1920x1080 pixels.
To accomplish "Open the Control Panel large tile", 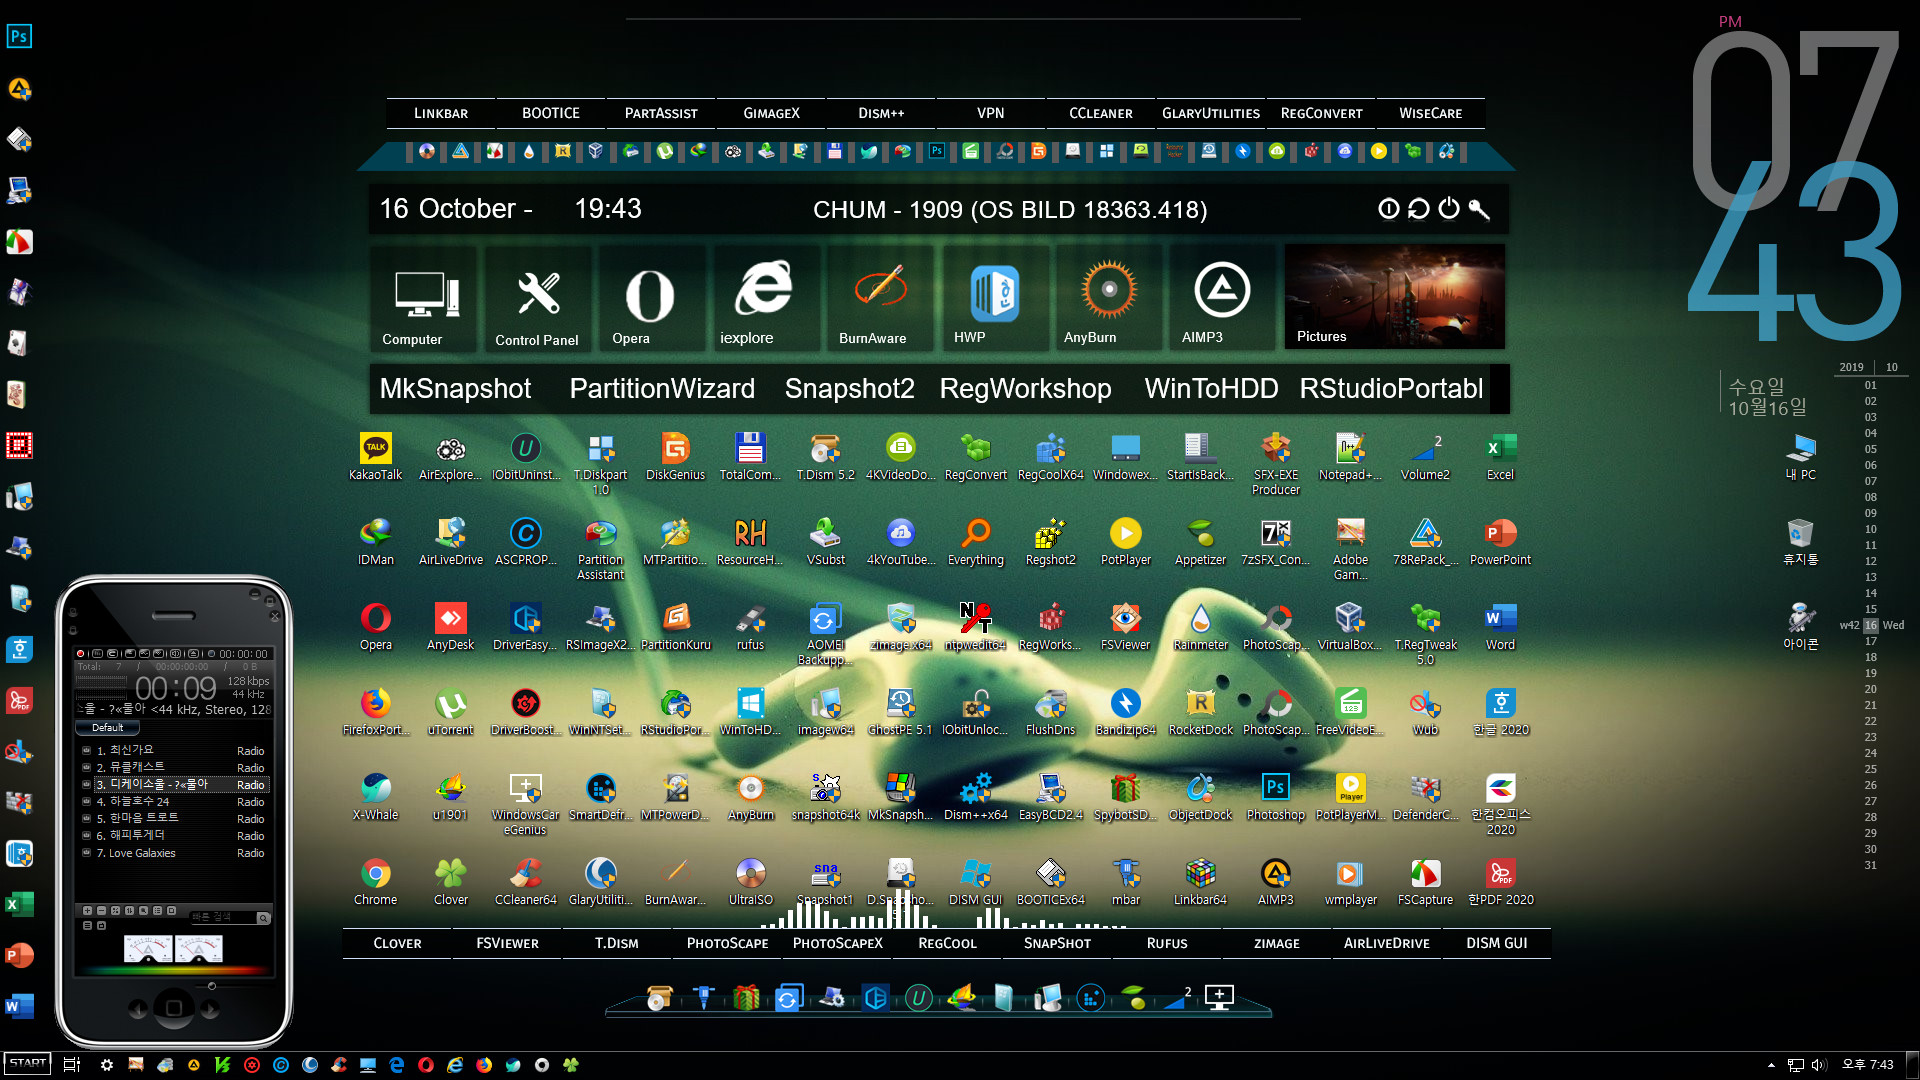I will click(538, 300).
